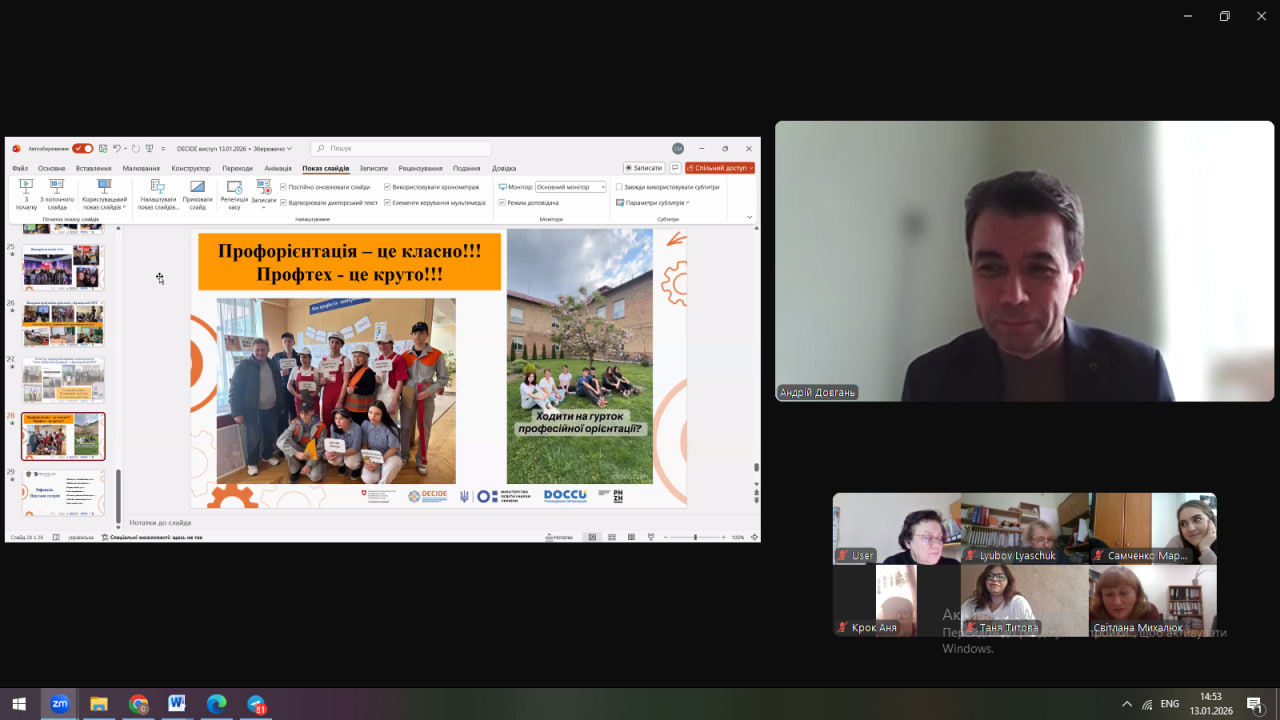Switch to the Переходи tab
Screen dimensions: 1280x720
point(238,168)
